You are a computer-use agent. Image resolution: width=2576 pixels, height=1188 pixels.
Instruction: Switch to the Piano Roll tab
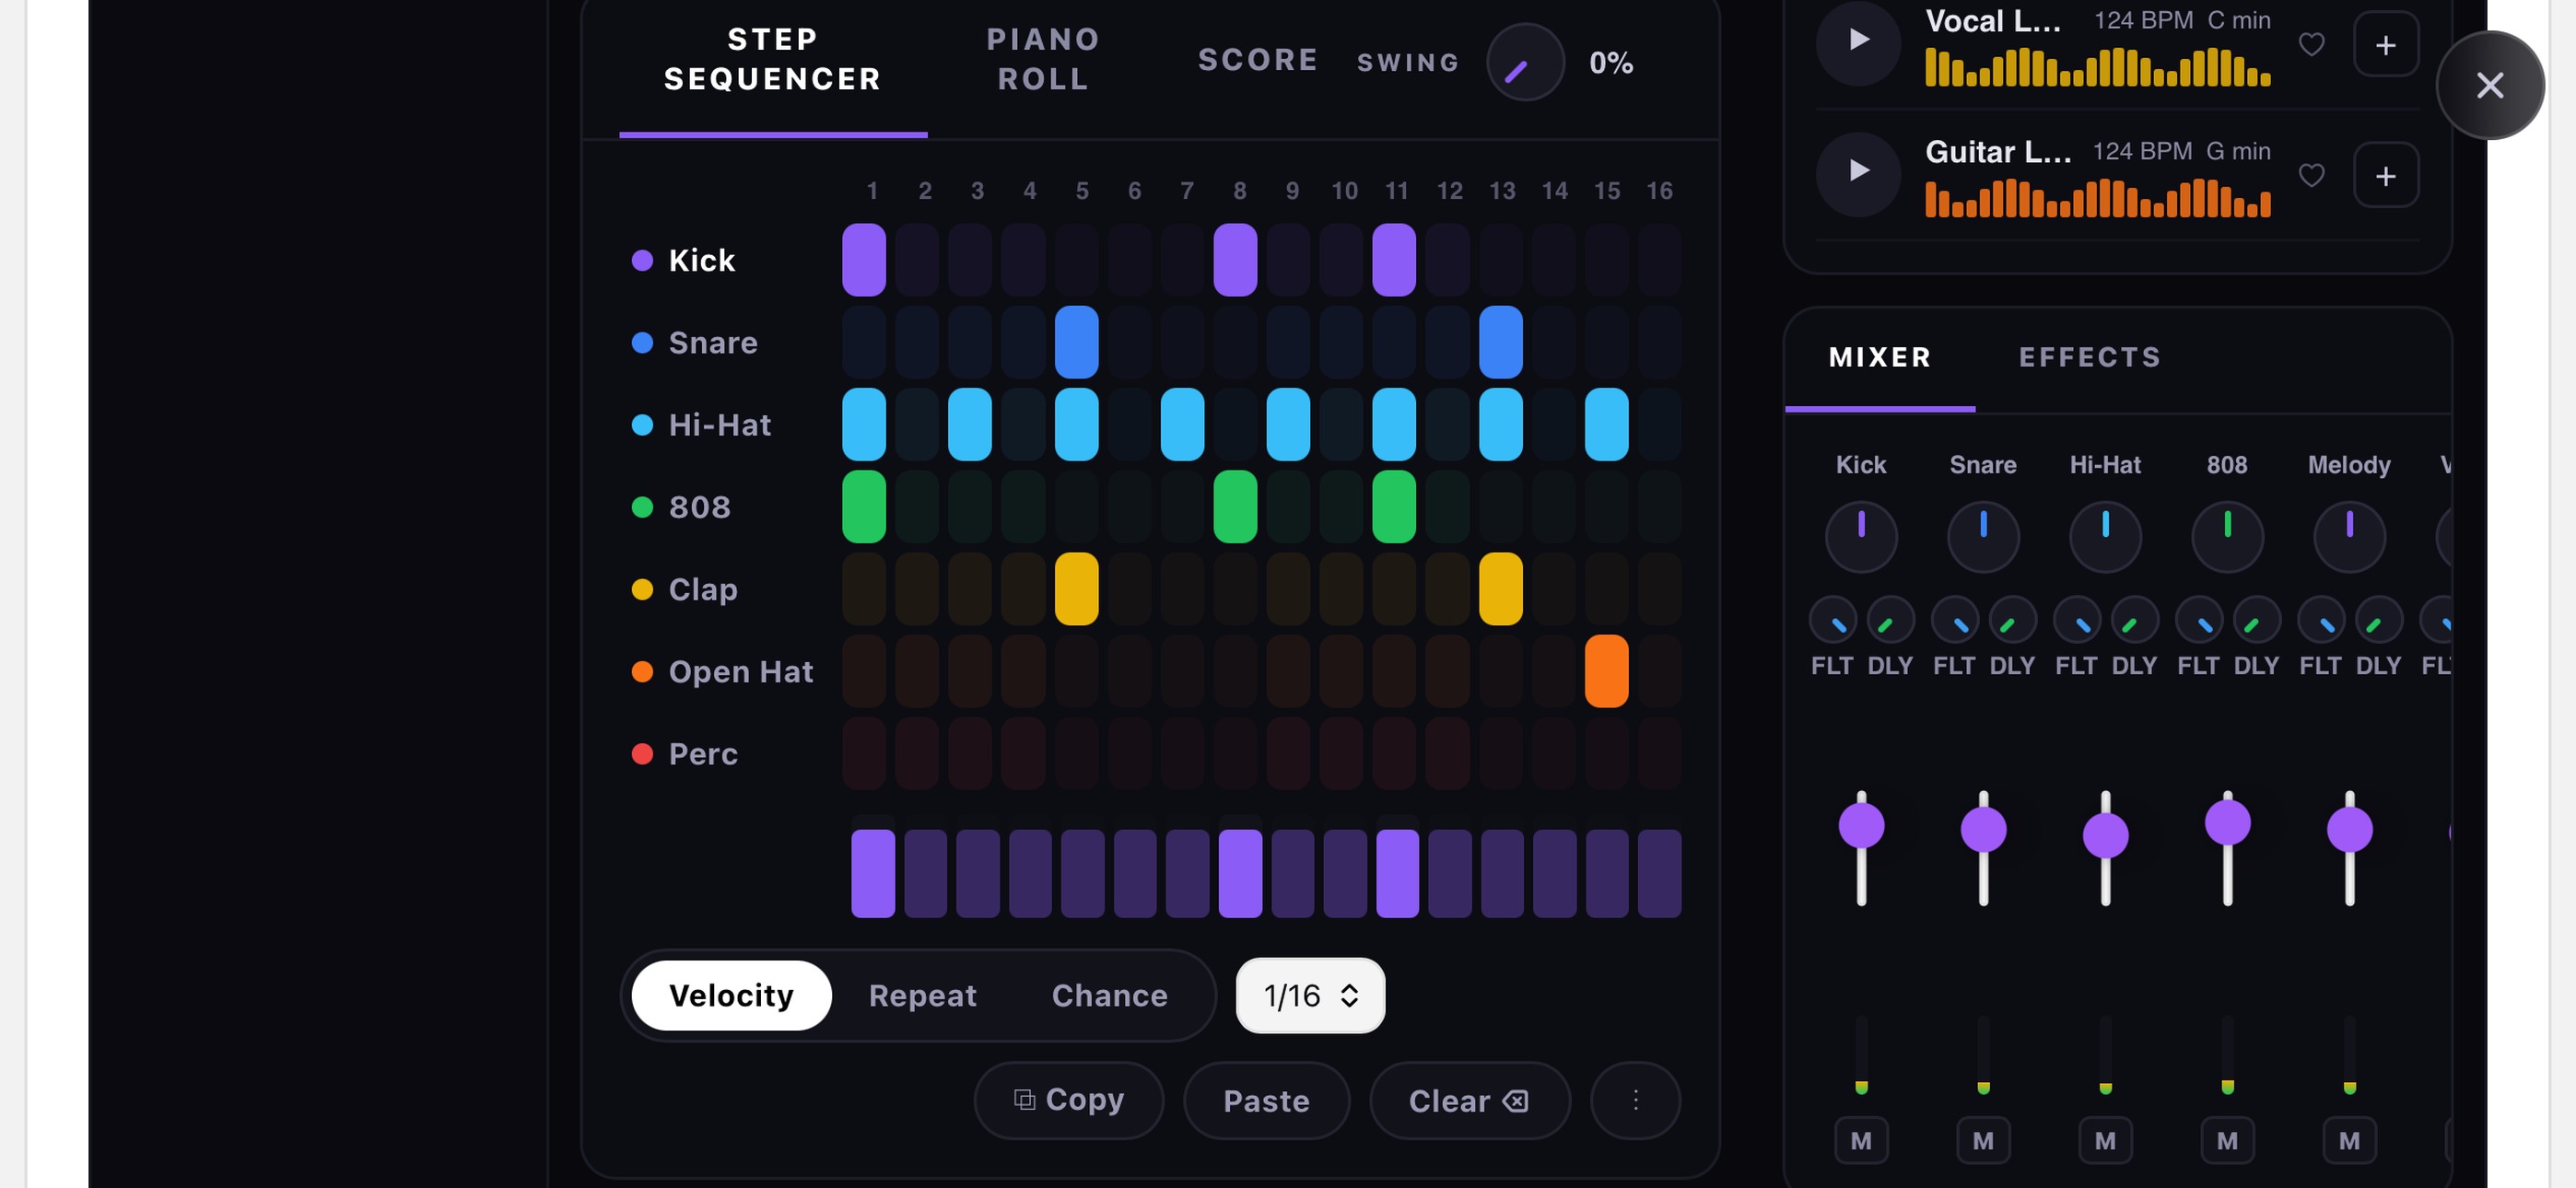tap(1043, 59)
